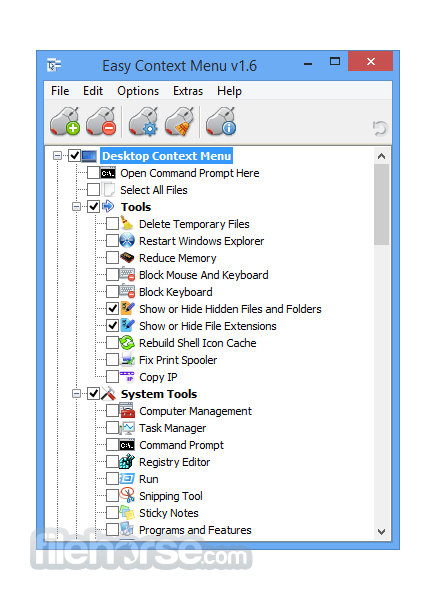Open the Help menu

229,91
